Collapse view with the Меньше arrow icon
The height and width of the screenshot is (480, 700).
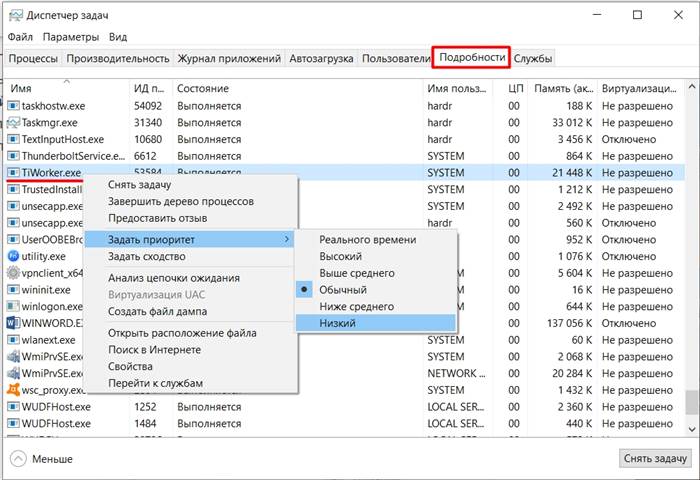click(18, 459)
